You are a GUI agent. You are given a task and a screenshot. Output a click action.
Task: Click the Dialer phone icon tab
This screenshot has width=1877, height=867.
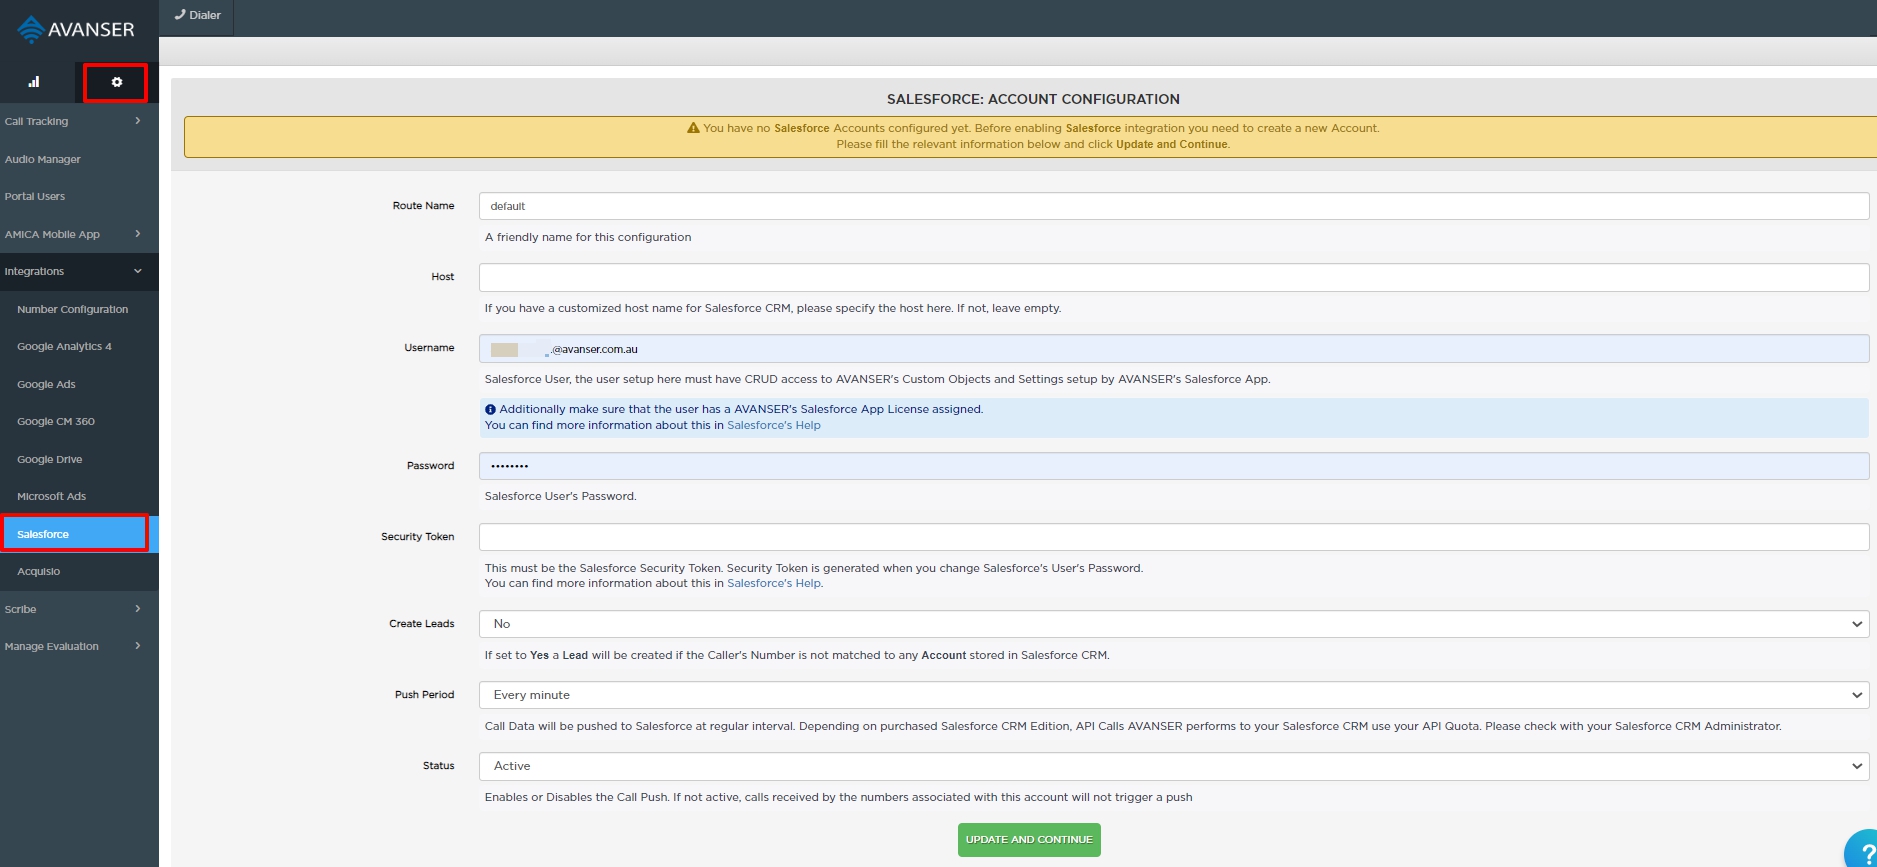(x=197, y=16)
